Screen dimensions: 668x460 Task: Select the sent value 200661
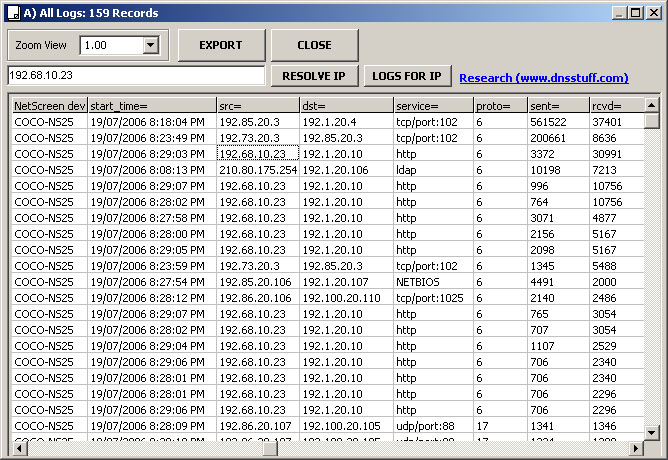(x=559, y=138)
